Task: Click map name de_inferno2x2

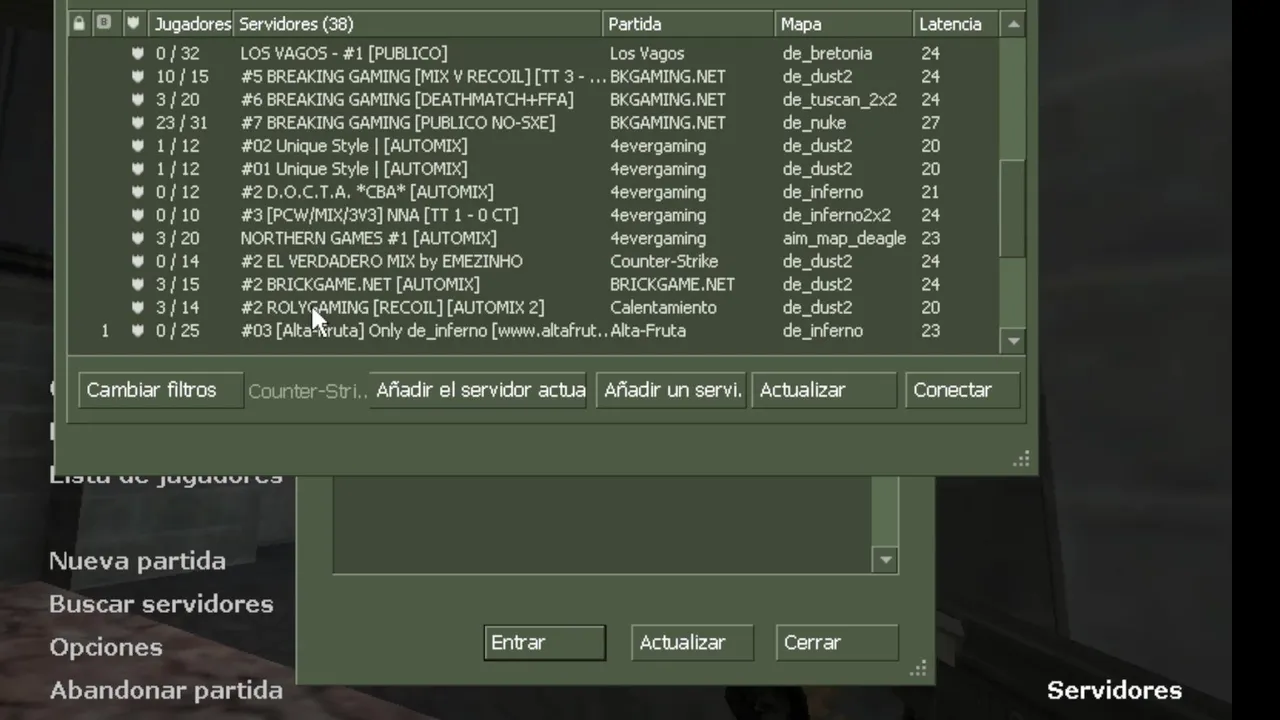Action: (x=836, y=215)
